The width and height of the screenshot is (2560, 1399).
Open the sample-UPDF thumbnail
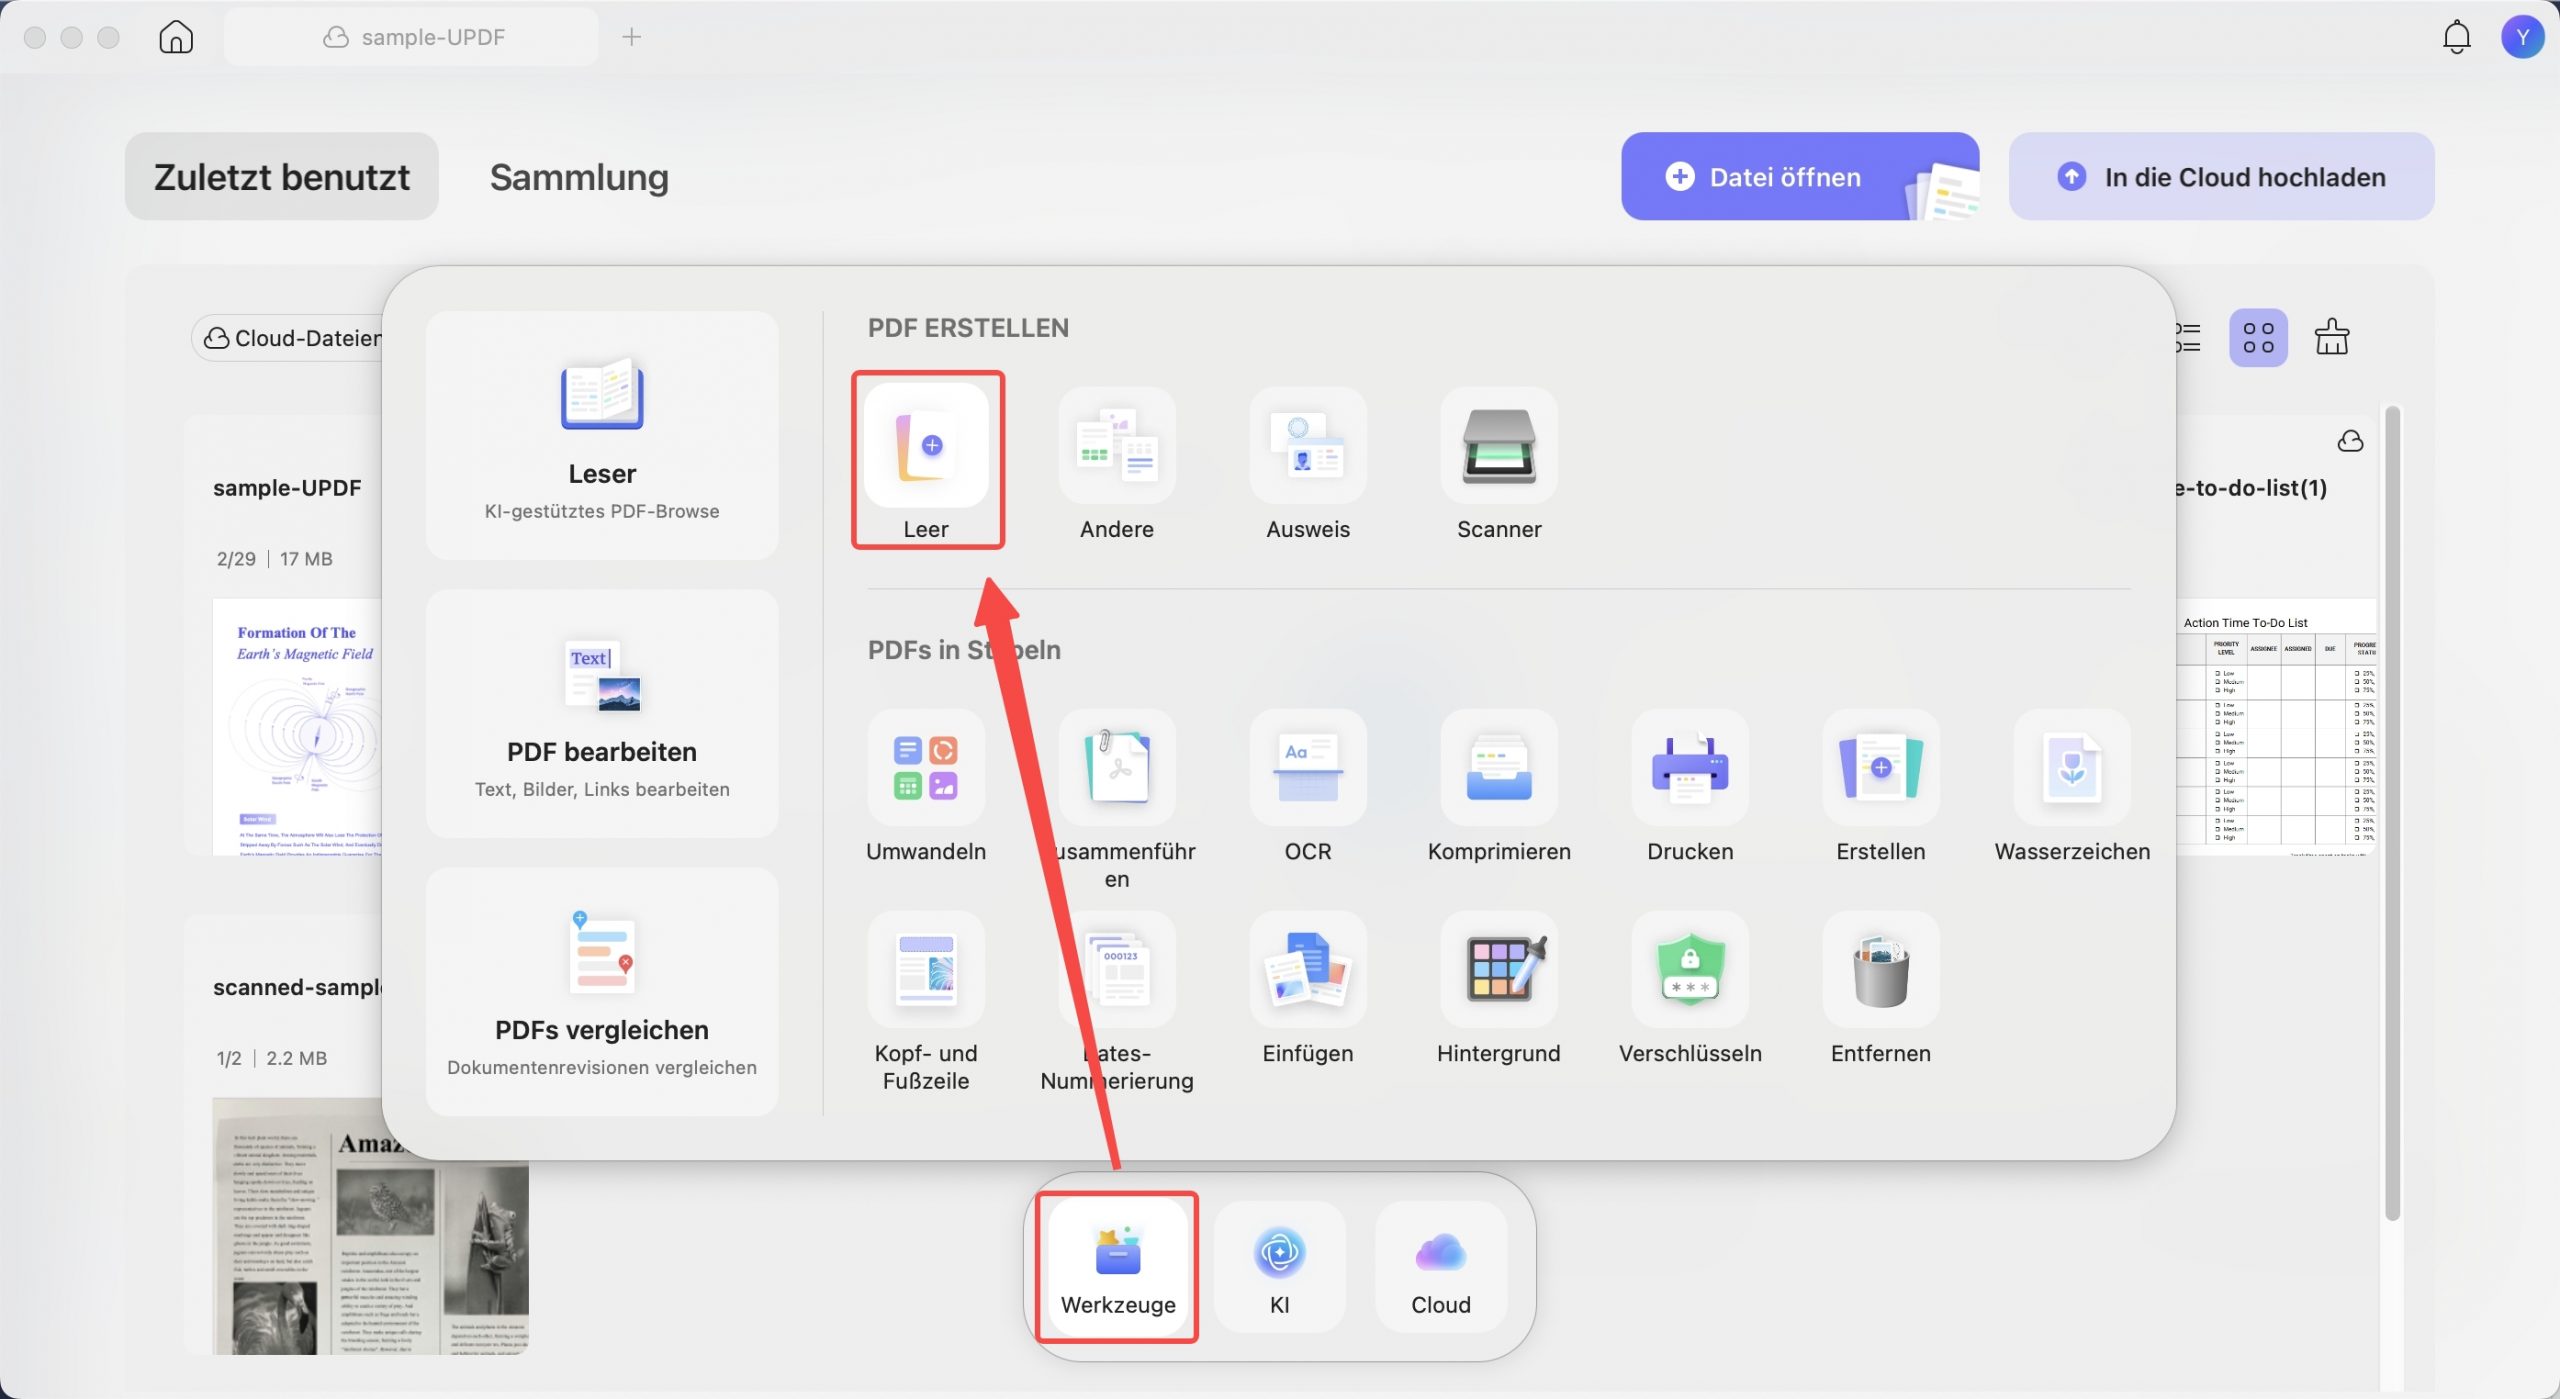coord(297,726)
